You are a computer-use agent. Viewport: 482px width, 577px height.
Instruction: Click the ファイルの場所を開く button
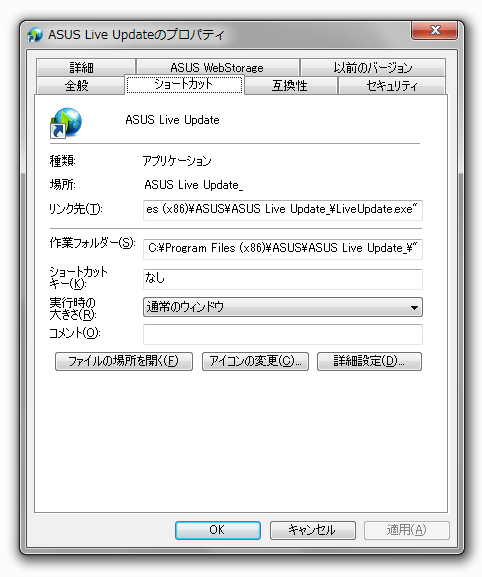(124, 361)
